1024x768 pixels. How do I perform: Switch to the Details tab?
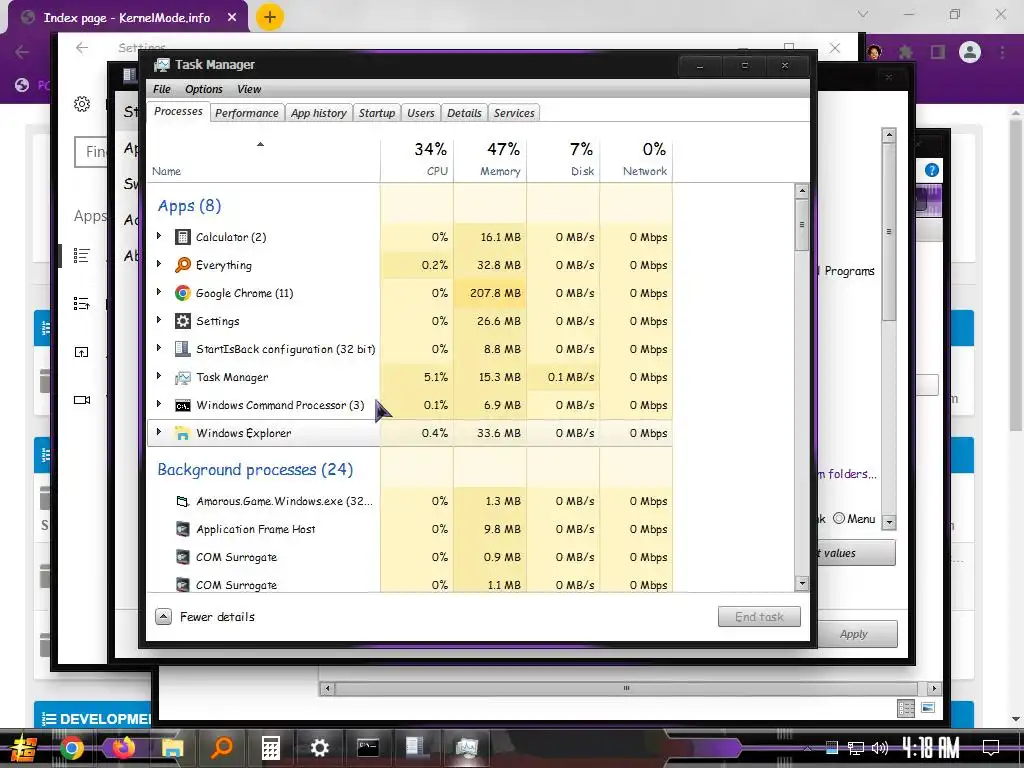[x=464, y=113]
